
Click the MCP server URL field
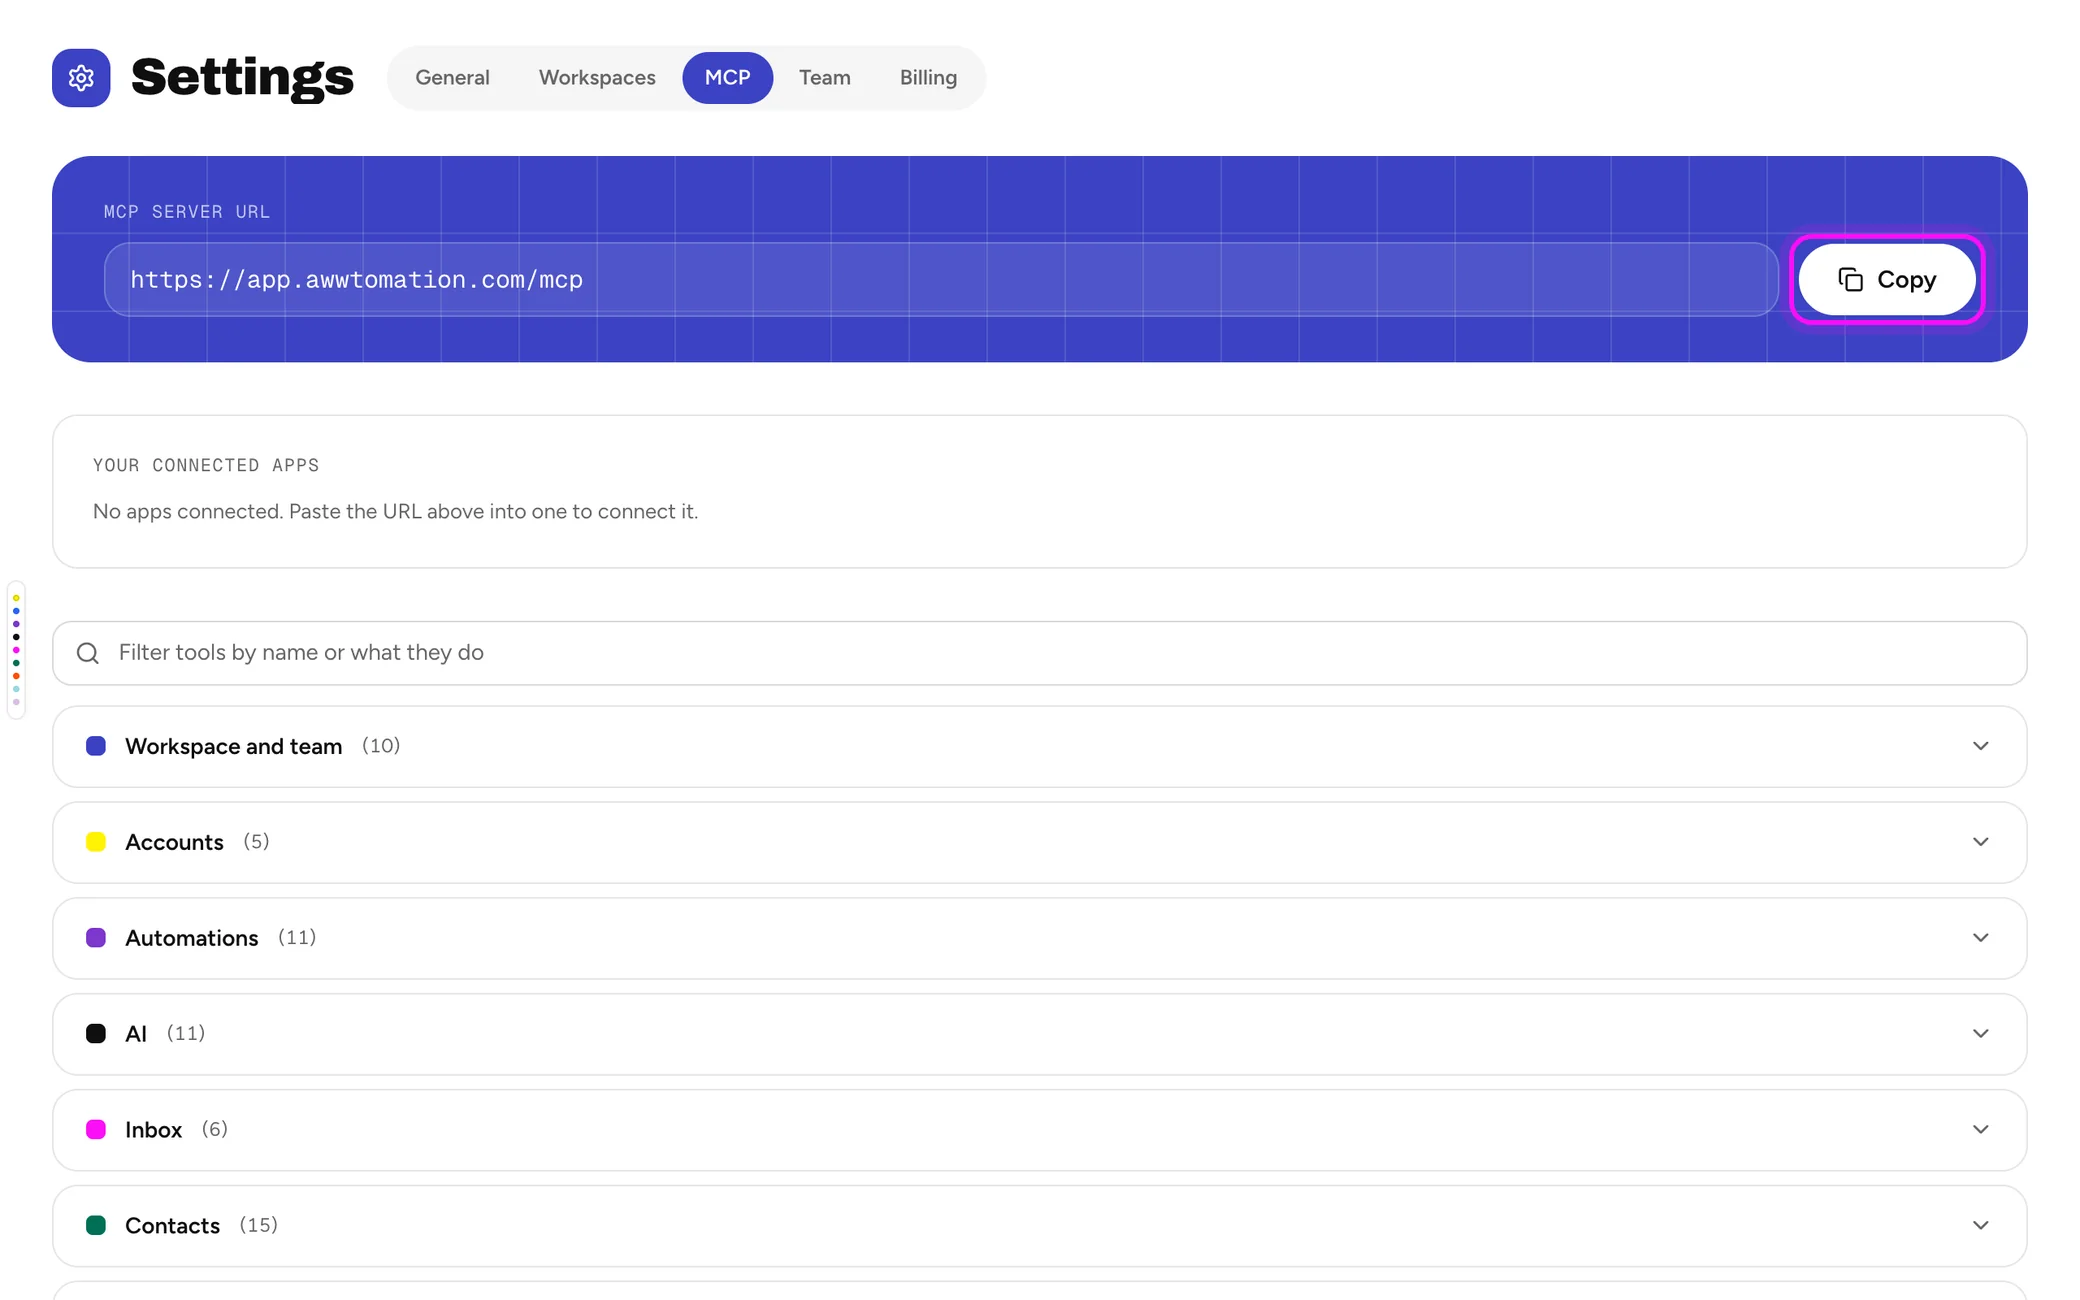pos(941,280)
